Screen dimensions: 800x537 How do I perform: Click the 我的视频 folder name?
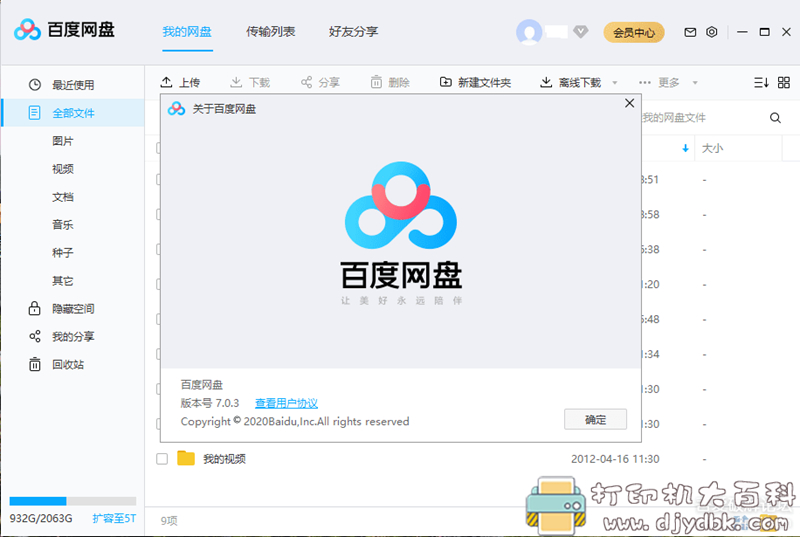[x=224, y=458]
